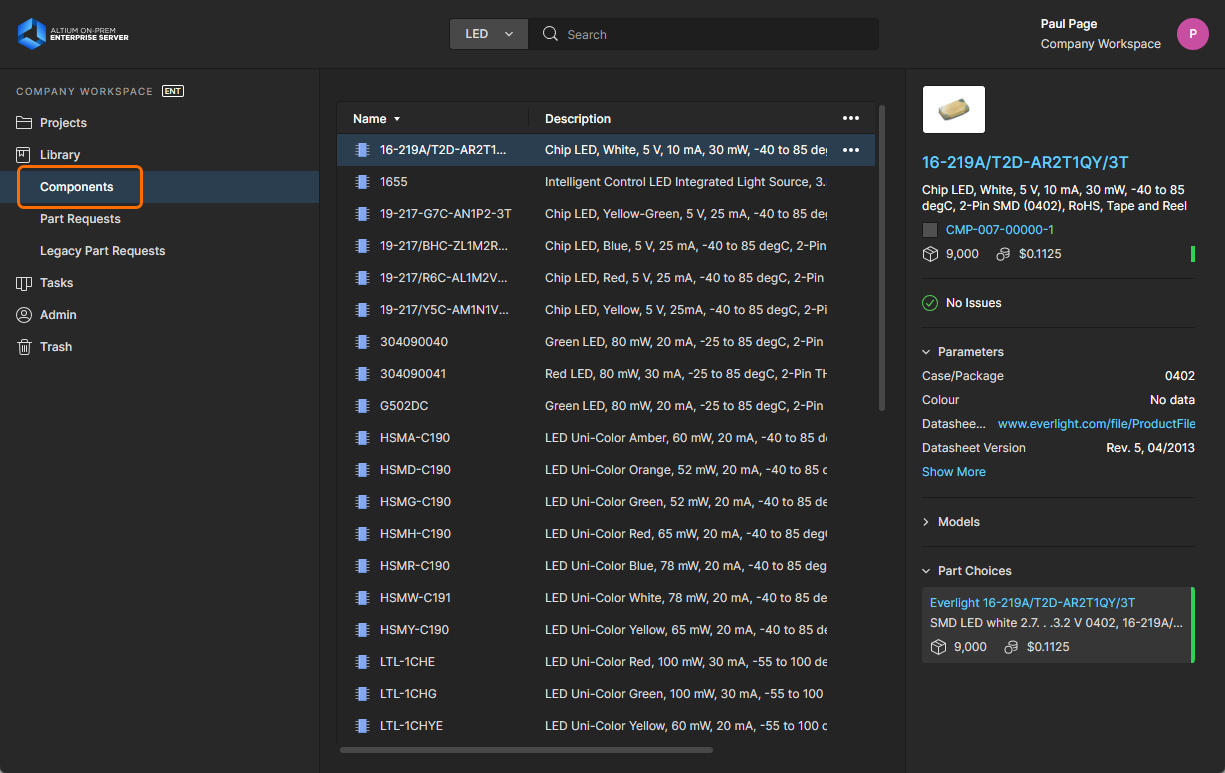1225x773 pixels.
Task: Open Admin via its user icon
Action: [24, 315]
